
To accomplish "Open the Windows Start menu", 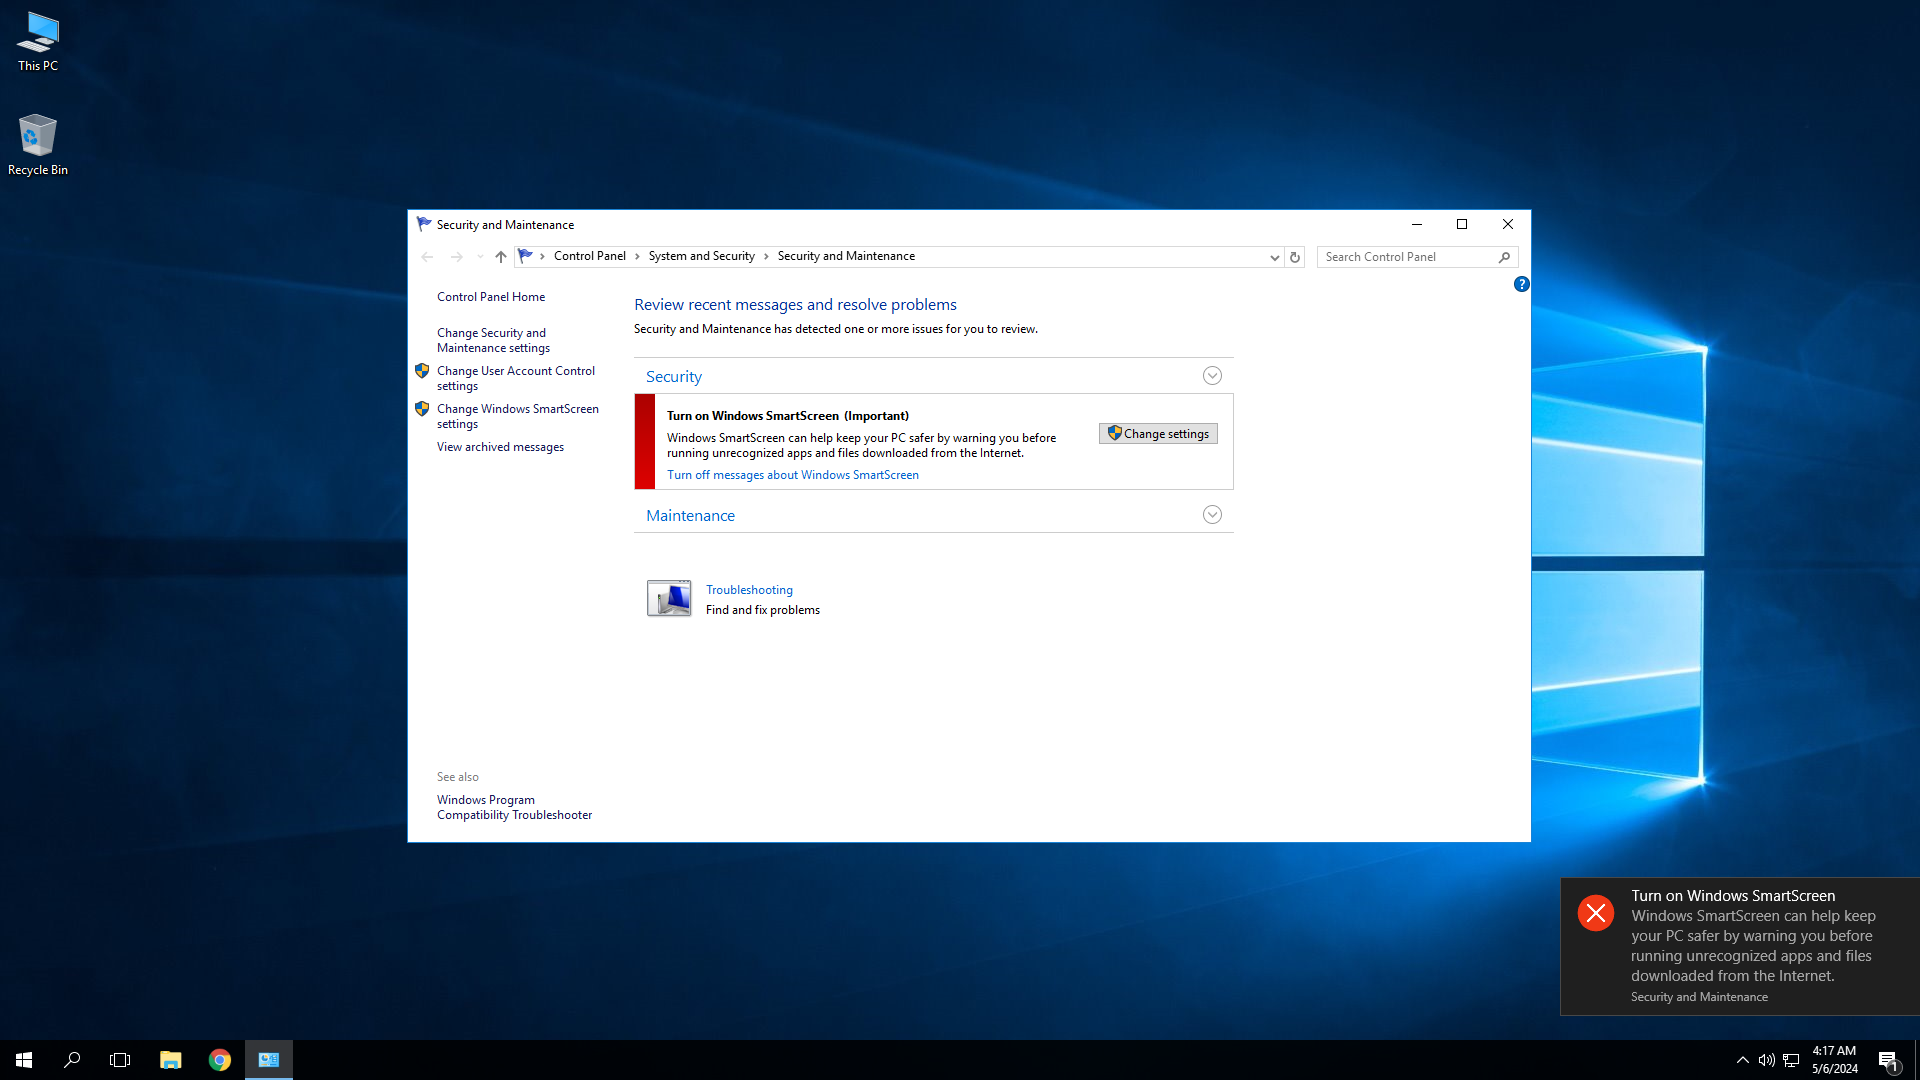I will coord(24,1060).
